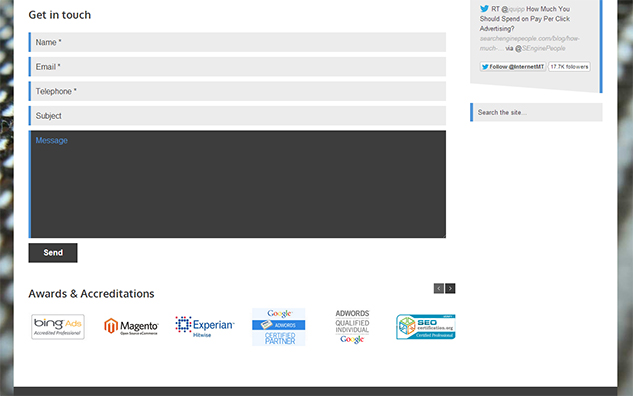This screenshot has height=396, width=633.
Task: Show previous accreditations with left arrow
Action: pyautogui.click(x=439, y=288)
